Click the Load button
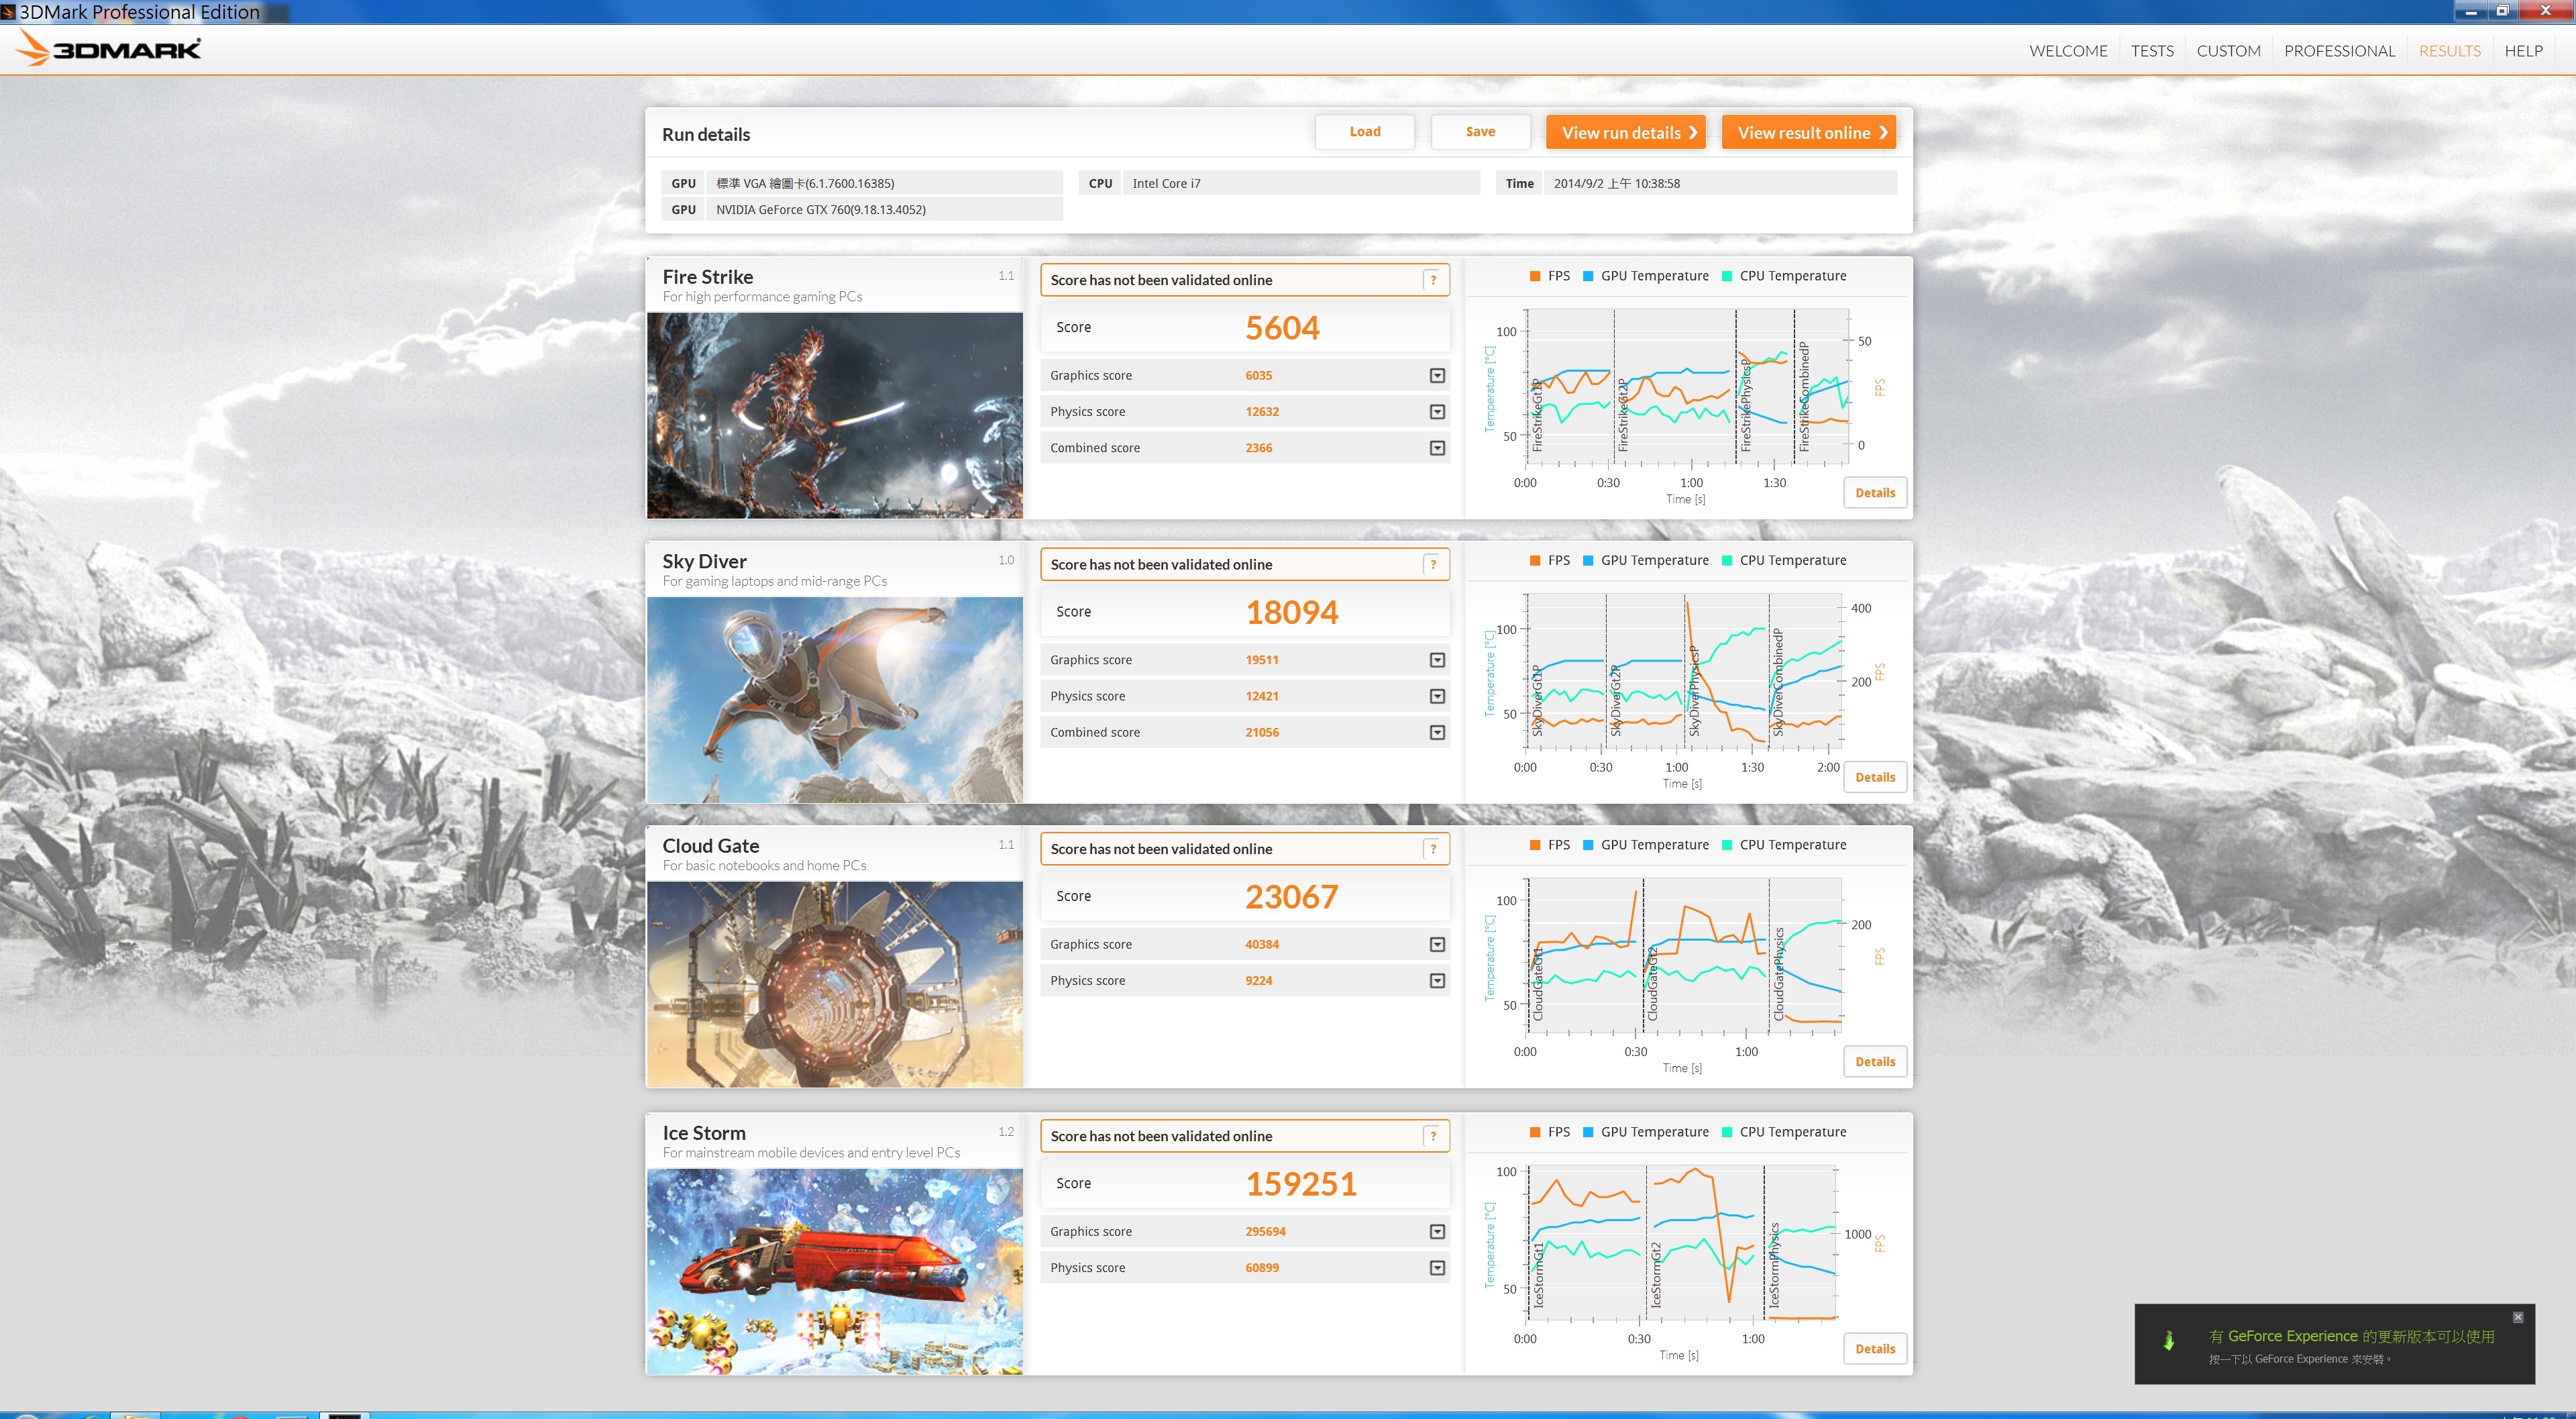Image resolution: width=2576 pixels, height=1419 pixels. point(1364,132)
